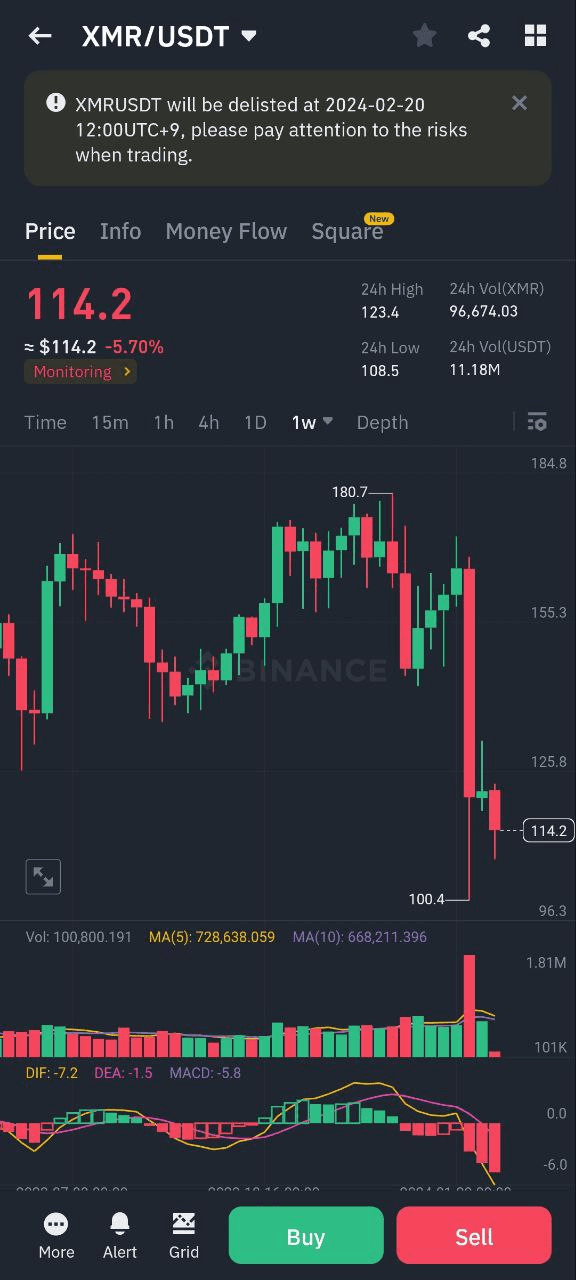Switch chart to Depth view

[382, 422]
